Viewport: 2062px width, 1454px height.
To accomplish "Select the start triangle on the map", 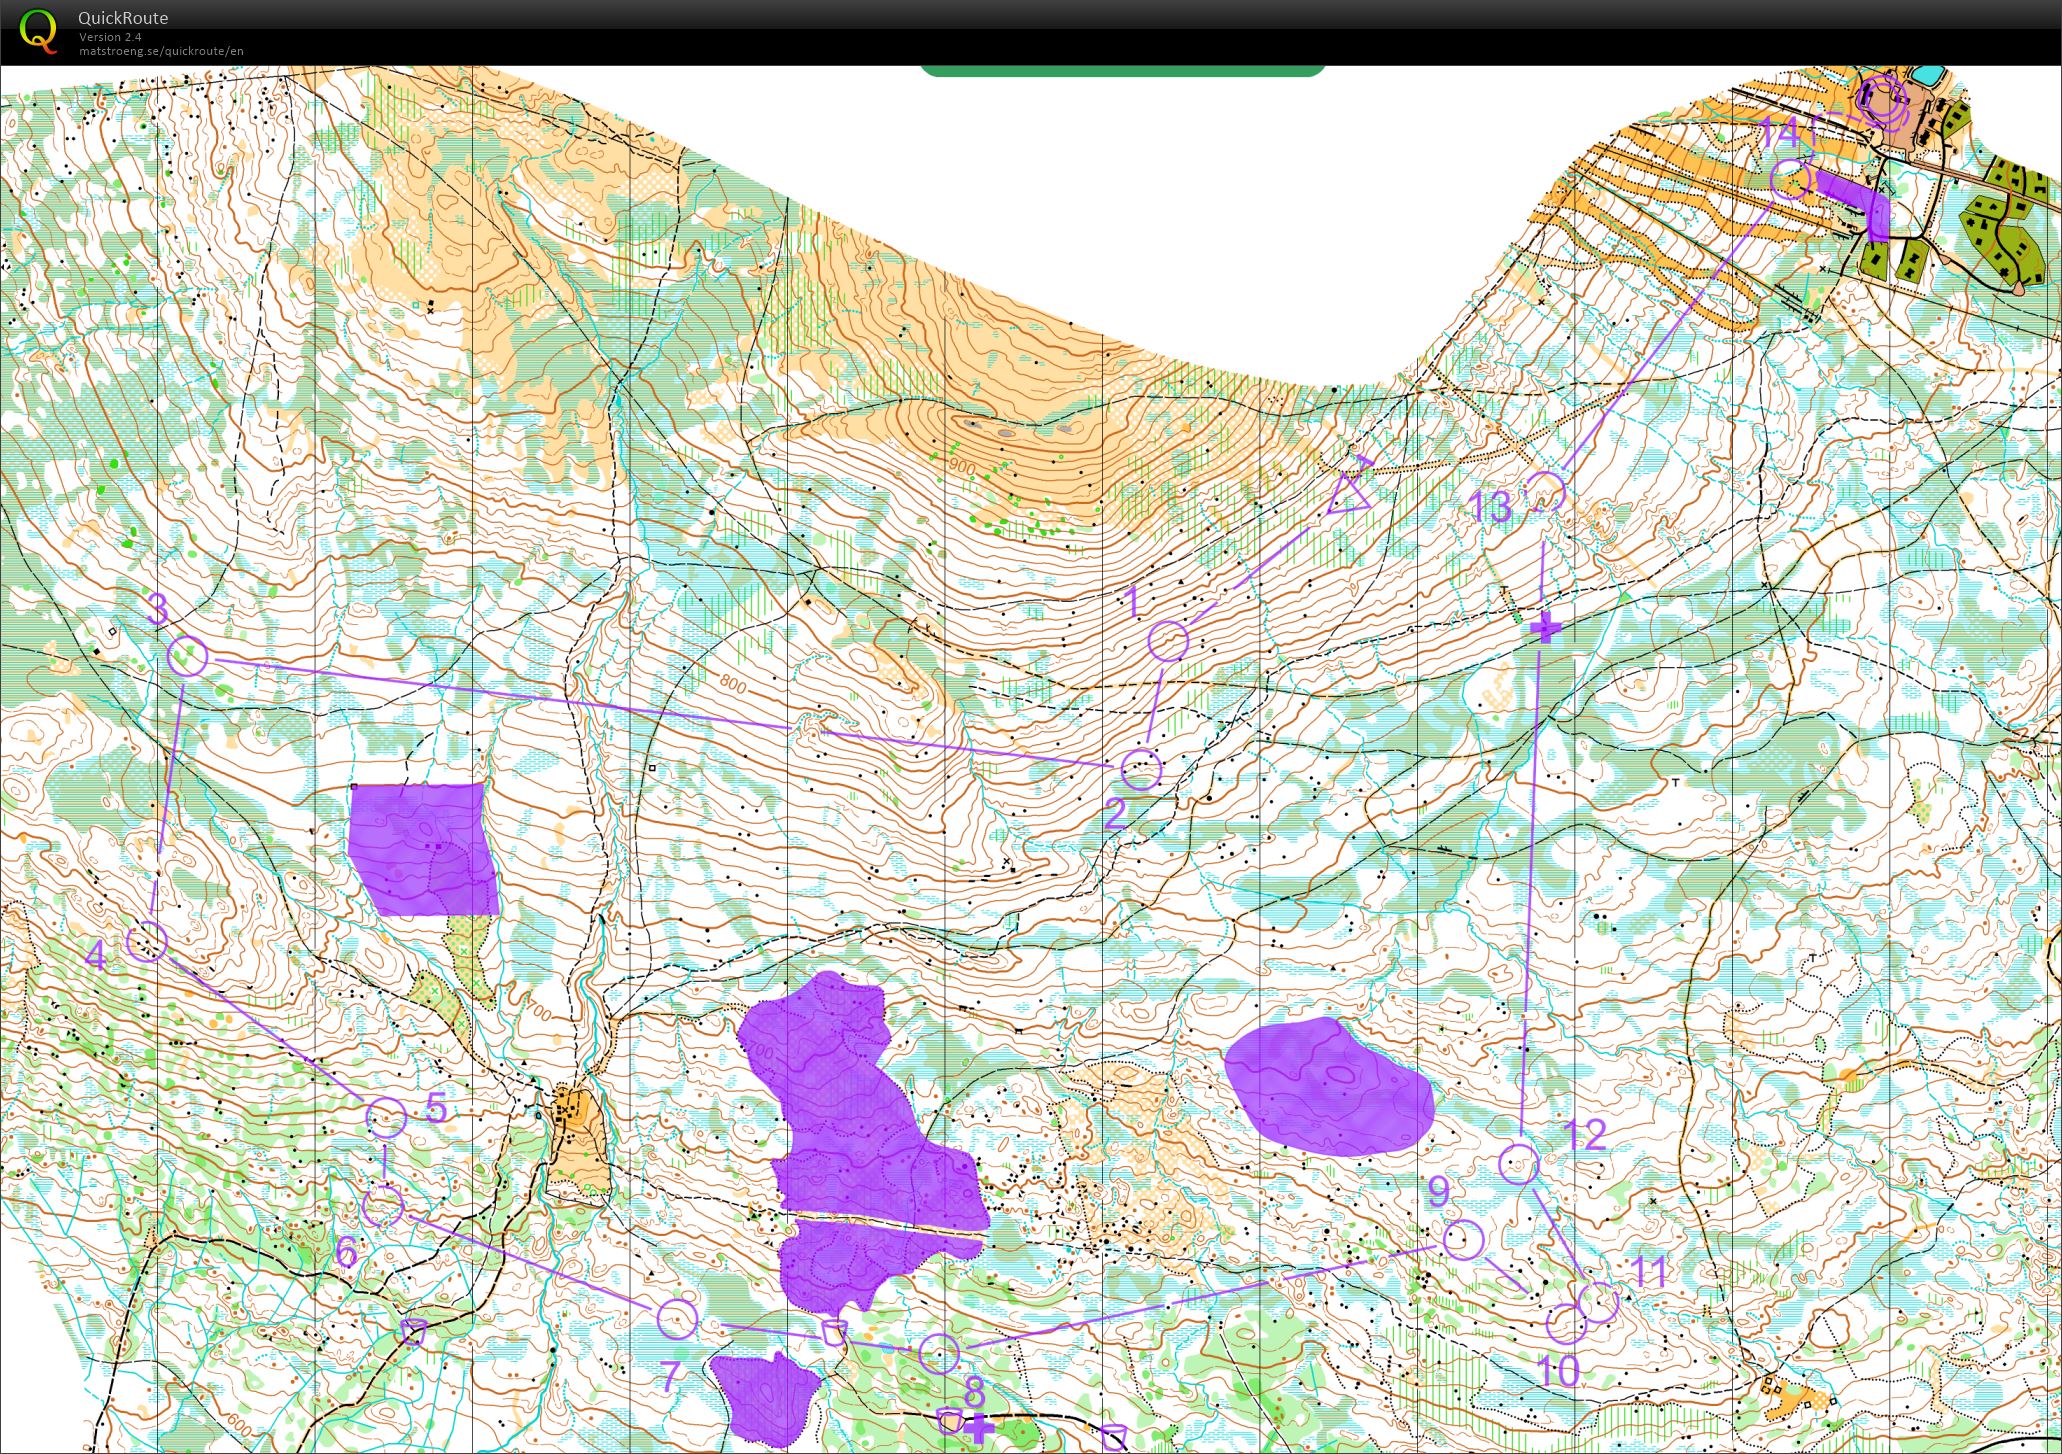I will 1348,493.
